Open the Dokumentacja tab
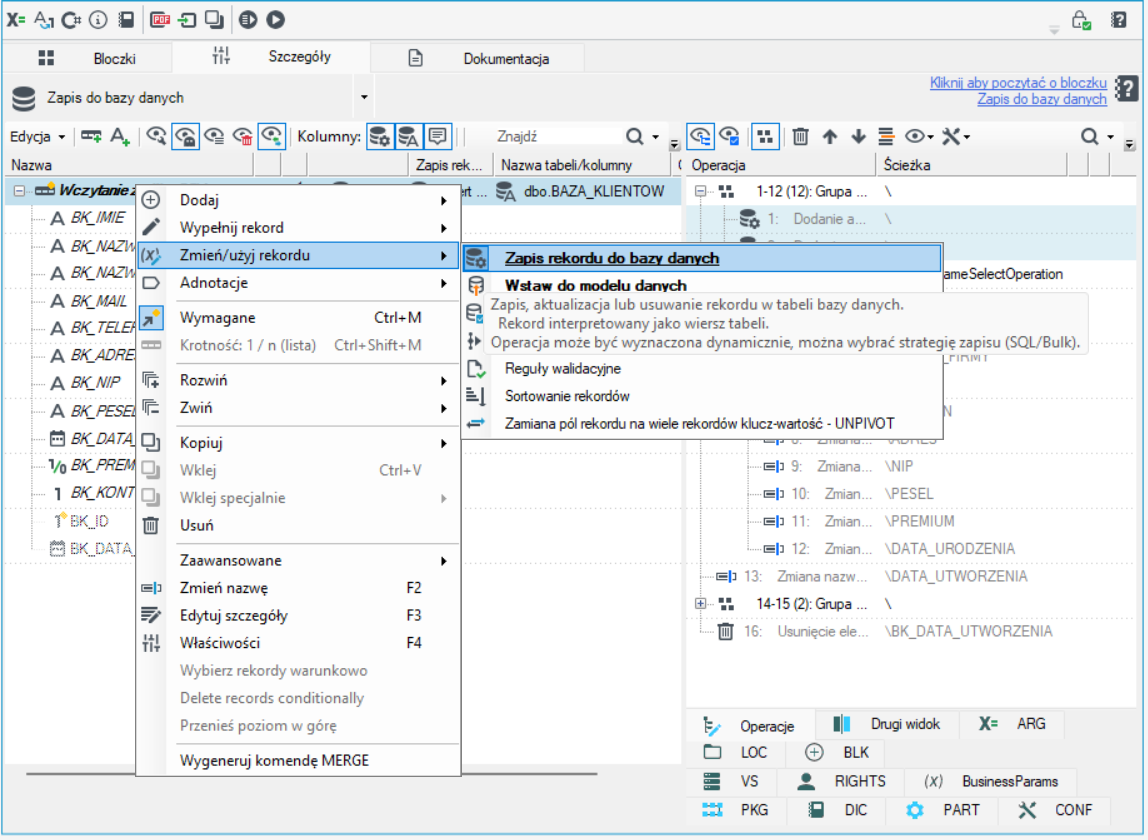 (479, 59)
